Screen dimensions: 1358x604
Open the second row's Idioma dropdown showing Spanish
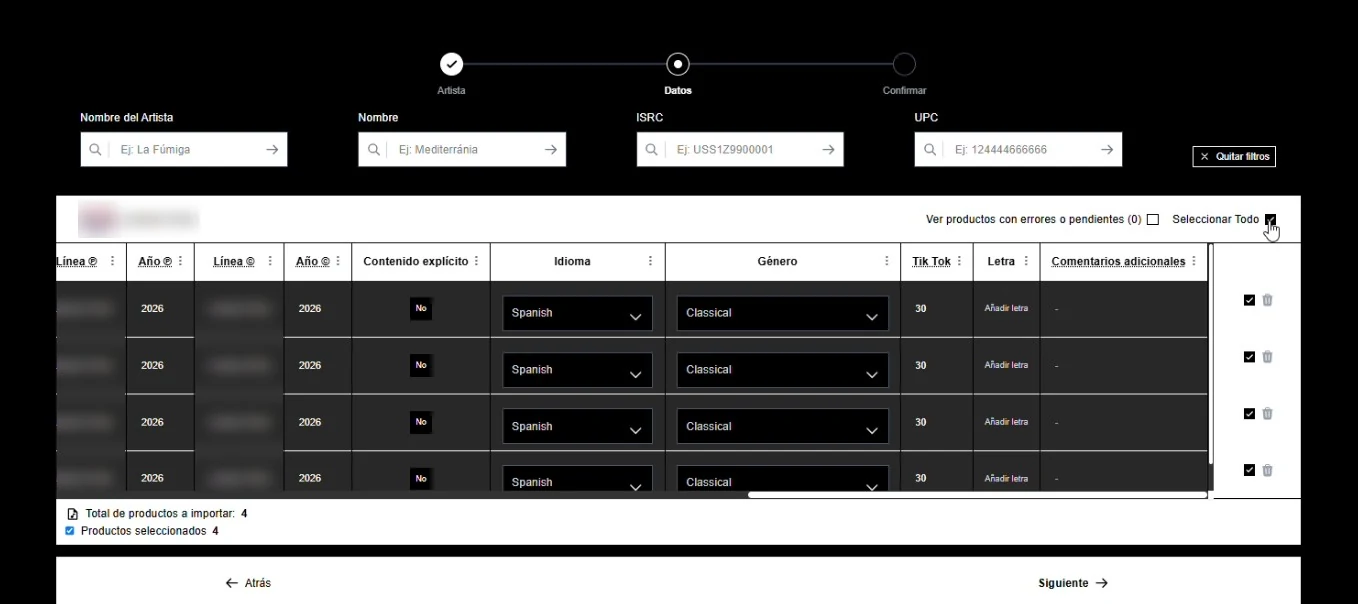pyautogui.click(x=577, y=370)
